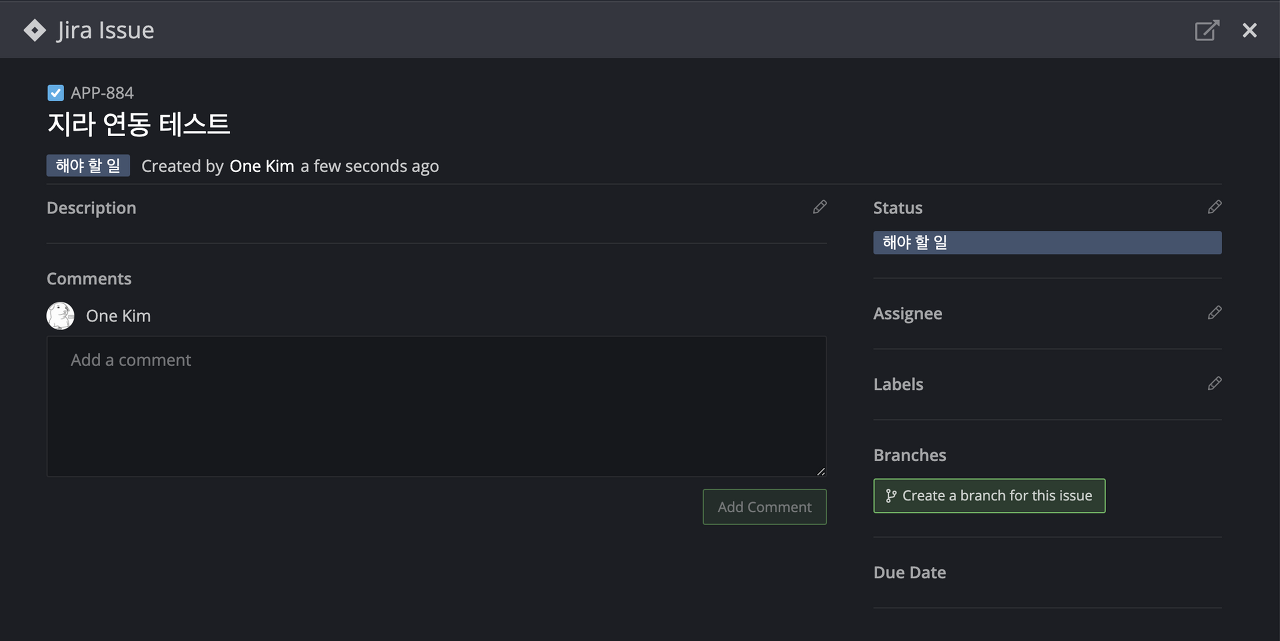The height and width of the screenshot is (641, 1280).
Task: Edit the Status with pencil icon
Action: pyautogui.click(x=1214, y=207)
